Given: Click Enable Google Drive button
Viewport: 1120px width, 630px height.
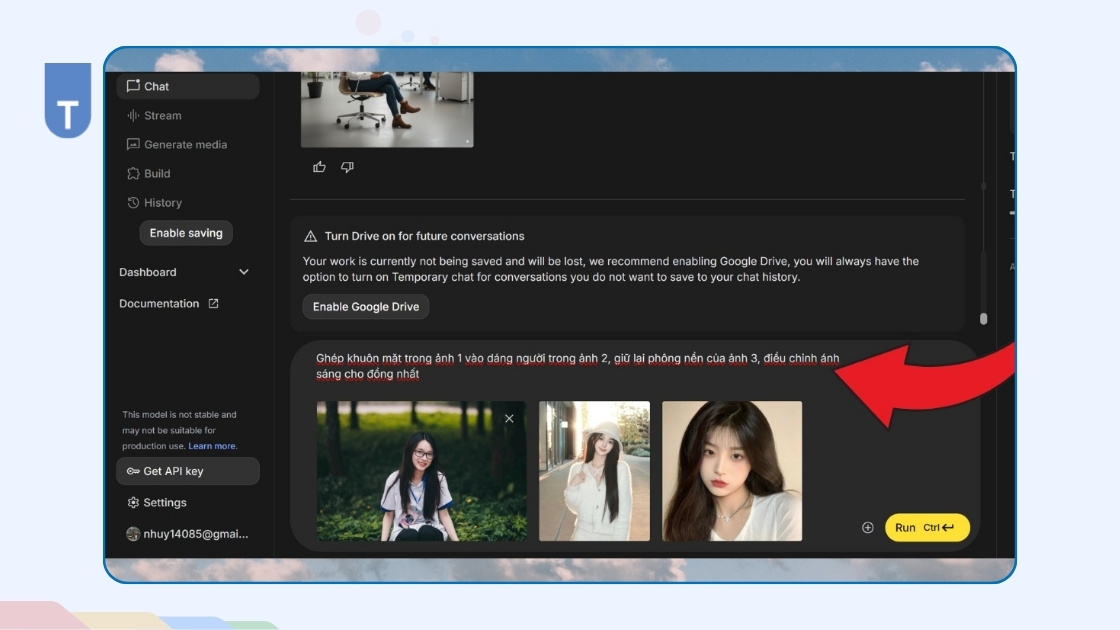Looking at the screenshot, I should [365, 306].
